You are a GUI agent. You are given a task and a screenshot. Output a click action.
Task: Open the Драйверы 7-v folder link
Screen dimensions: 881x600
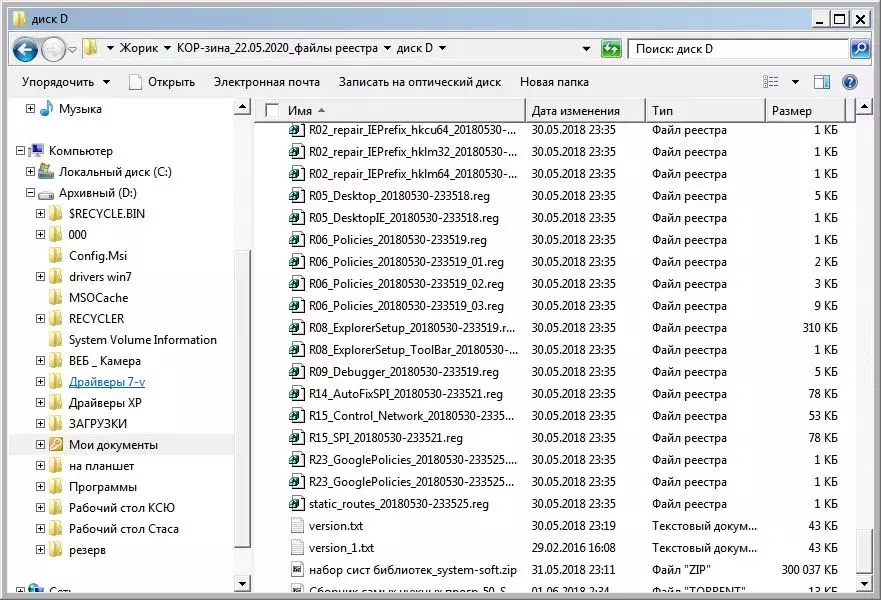pos(107,381)
